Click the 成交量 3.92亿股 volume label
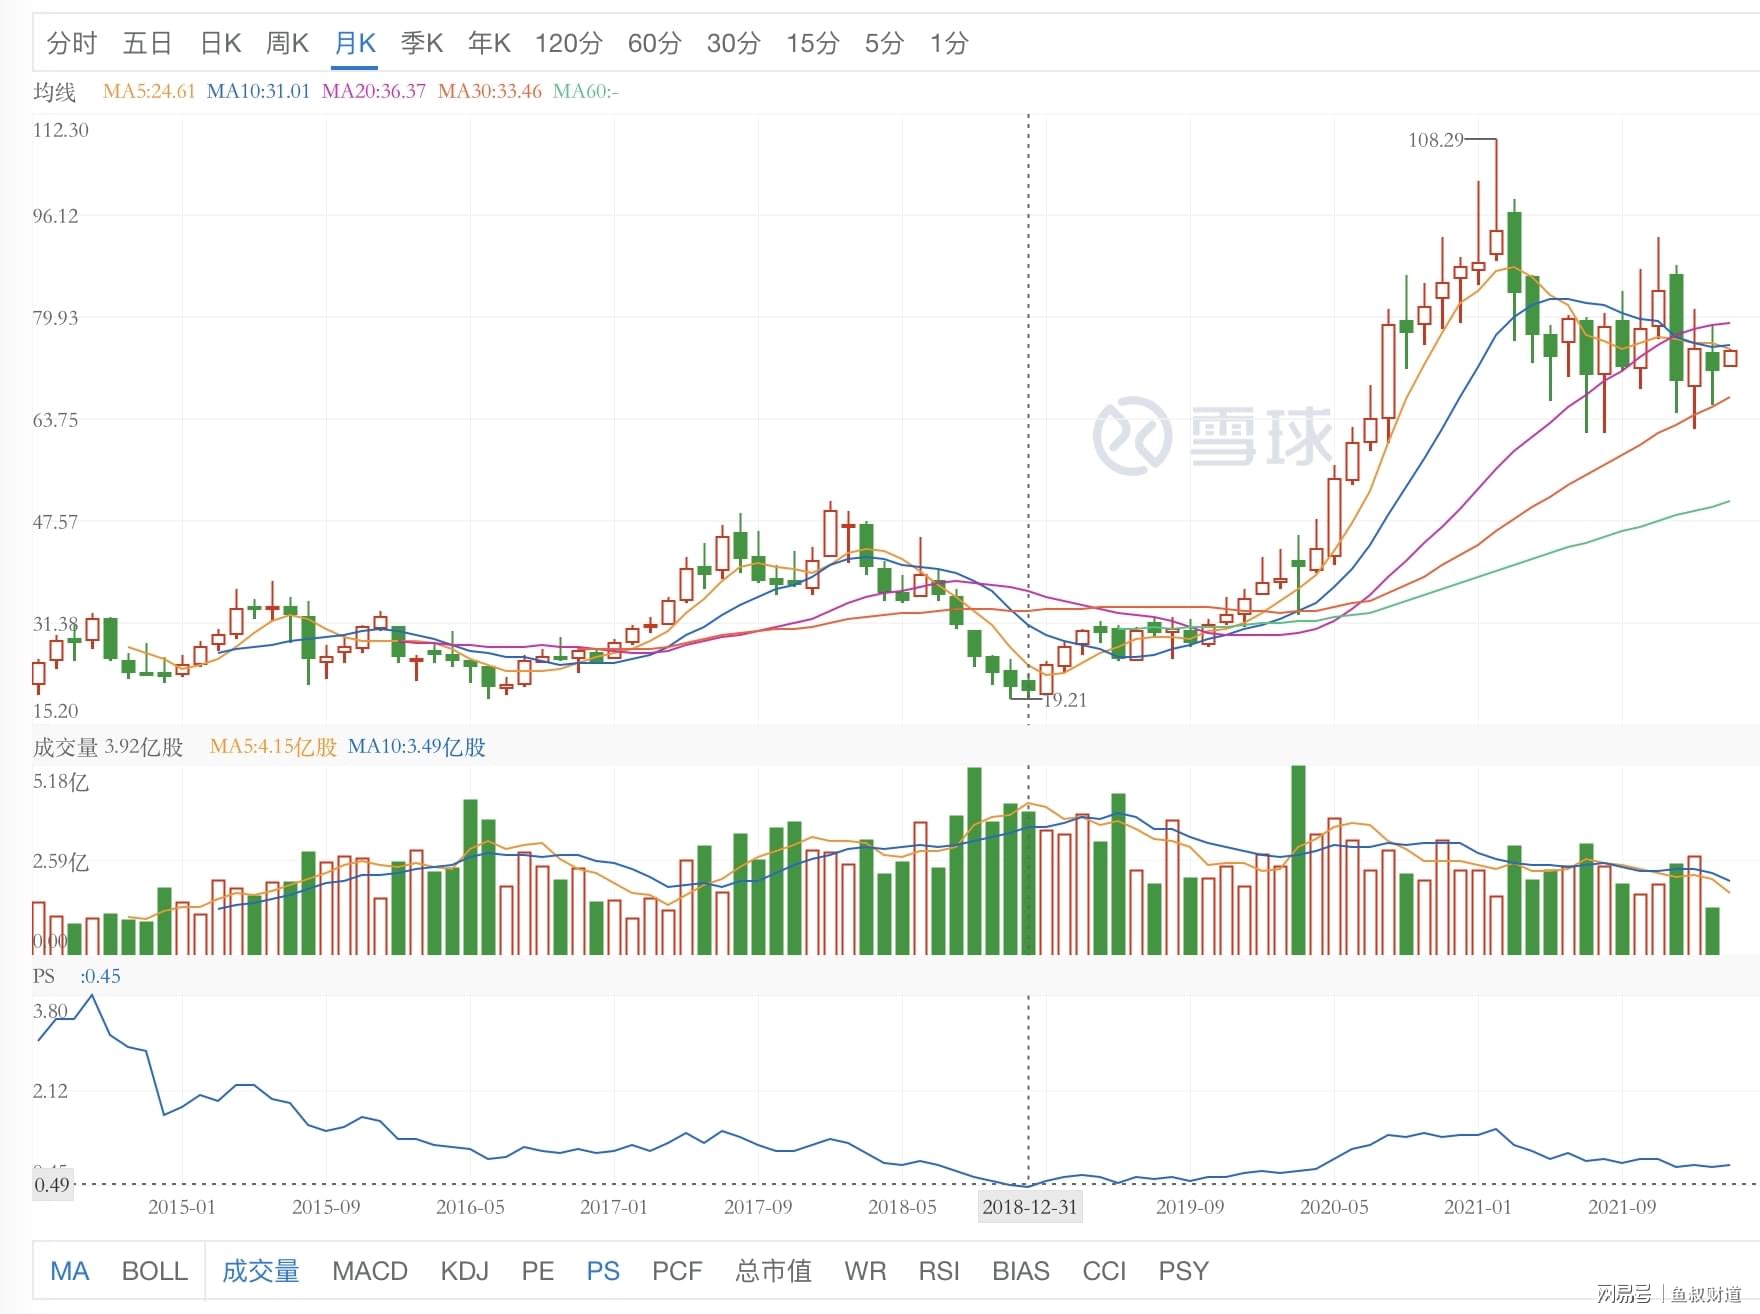The width and height of the screenshot is (1760, 1314). click(x=108, y=747)
